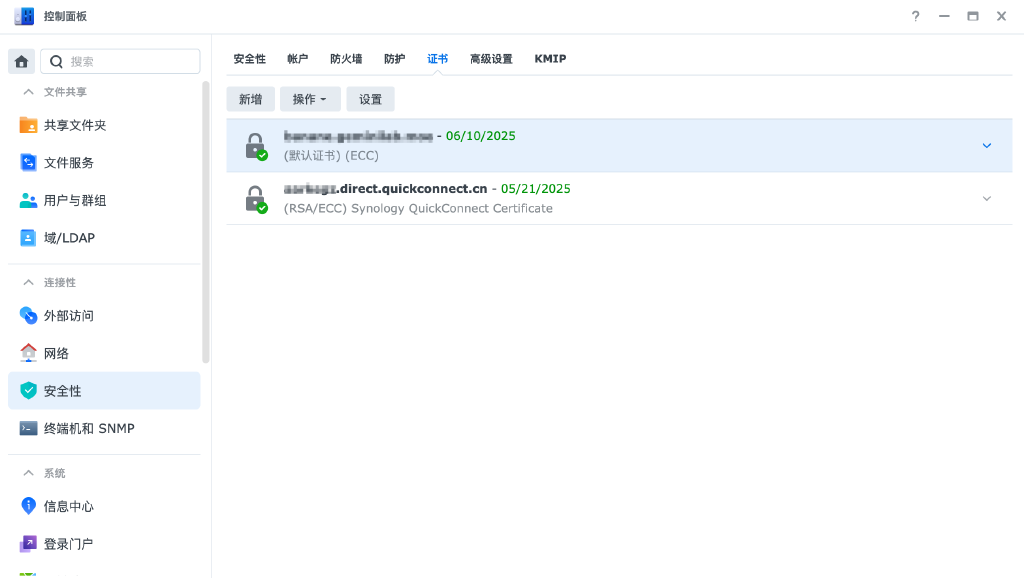
Task: Click the 新增 button
Action: (x=250, y=99)
